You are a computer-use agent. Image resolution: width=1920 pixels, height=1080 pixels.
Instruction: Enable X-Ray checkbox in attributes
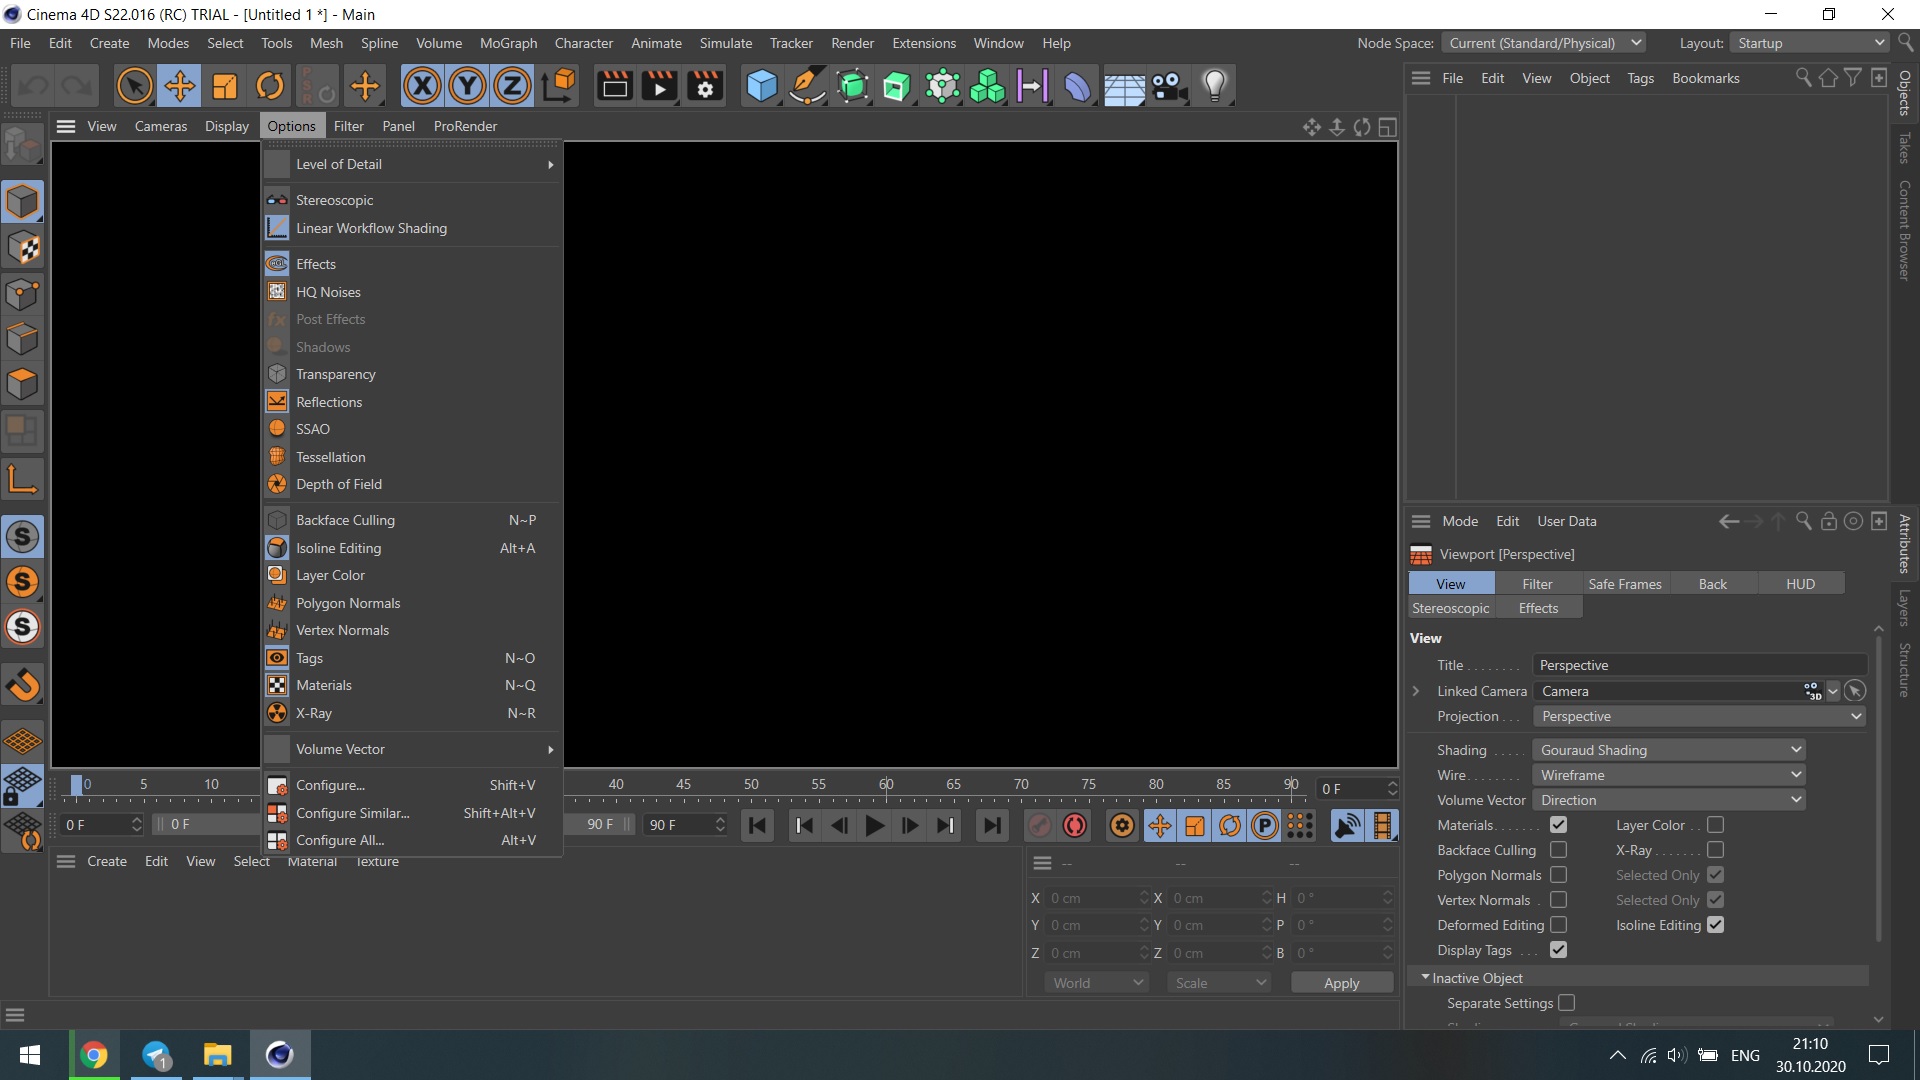tap(1715, 850)
